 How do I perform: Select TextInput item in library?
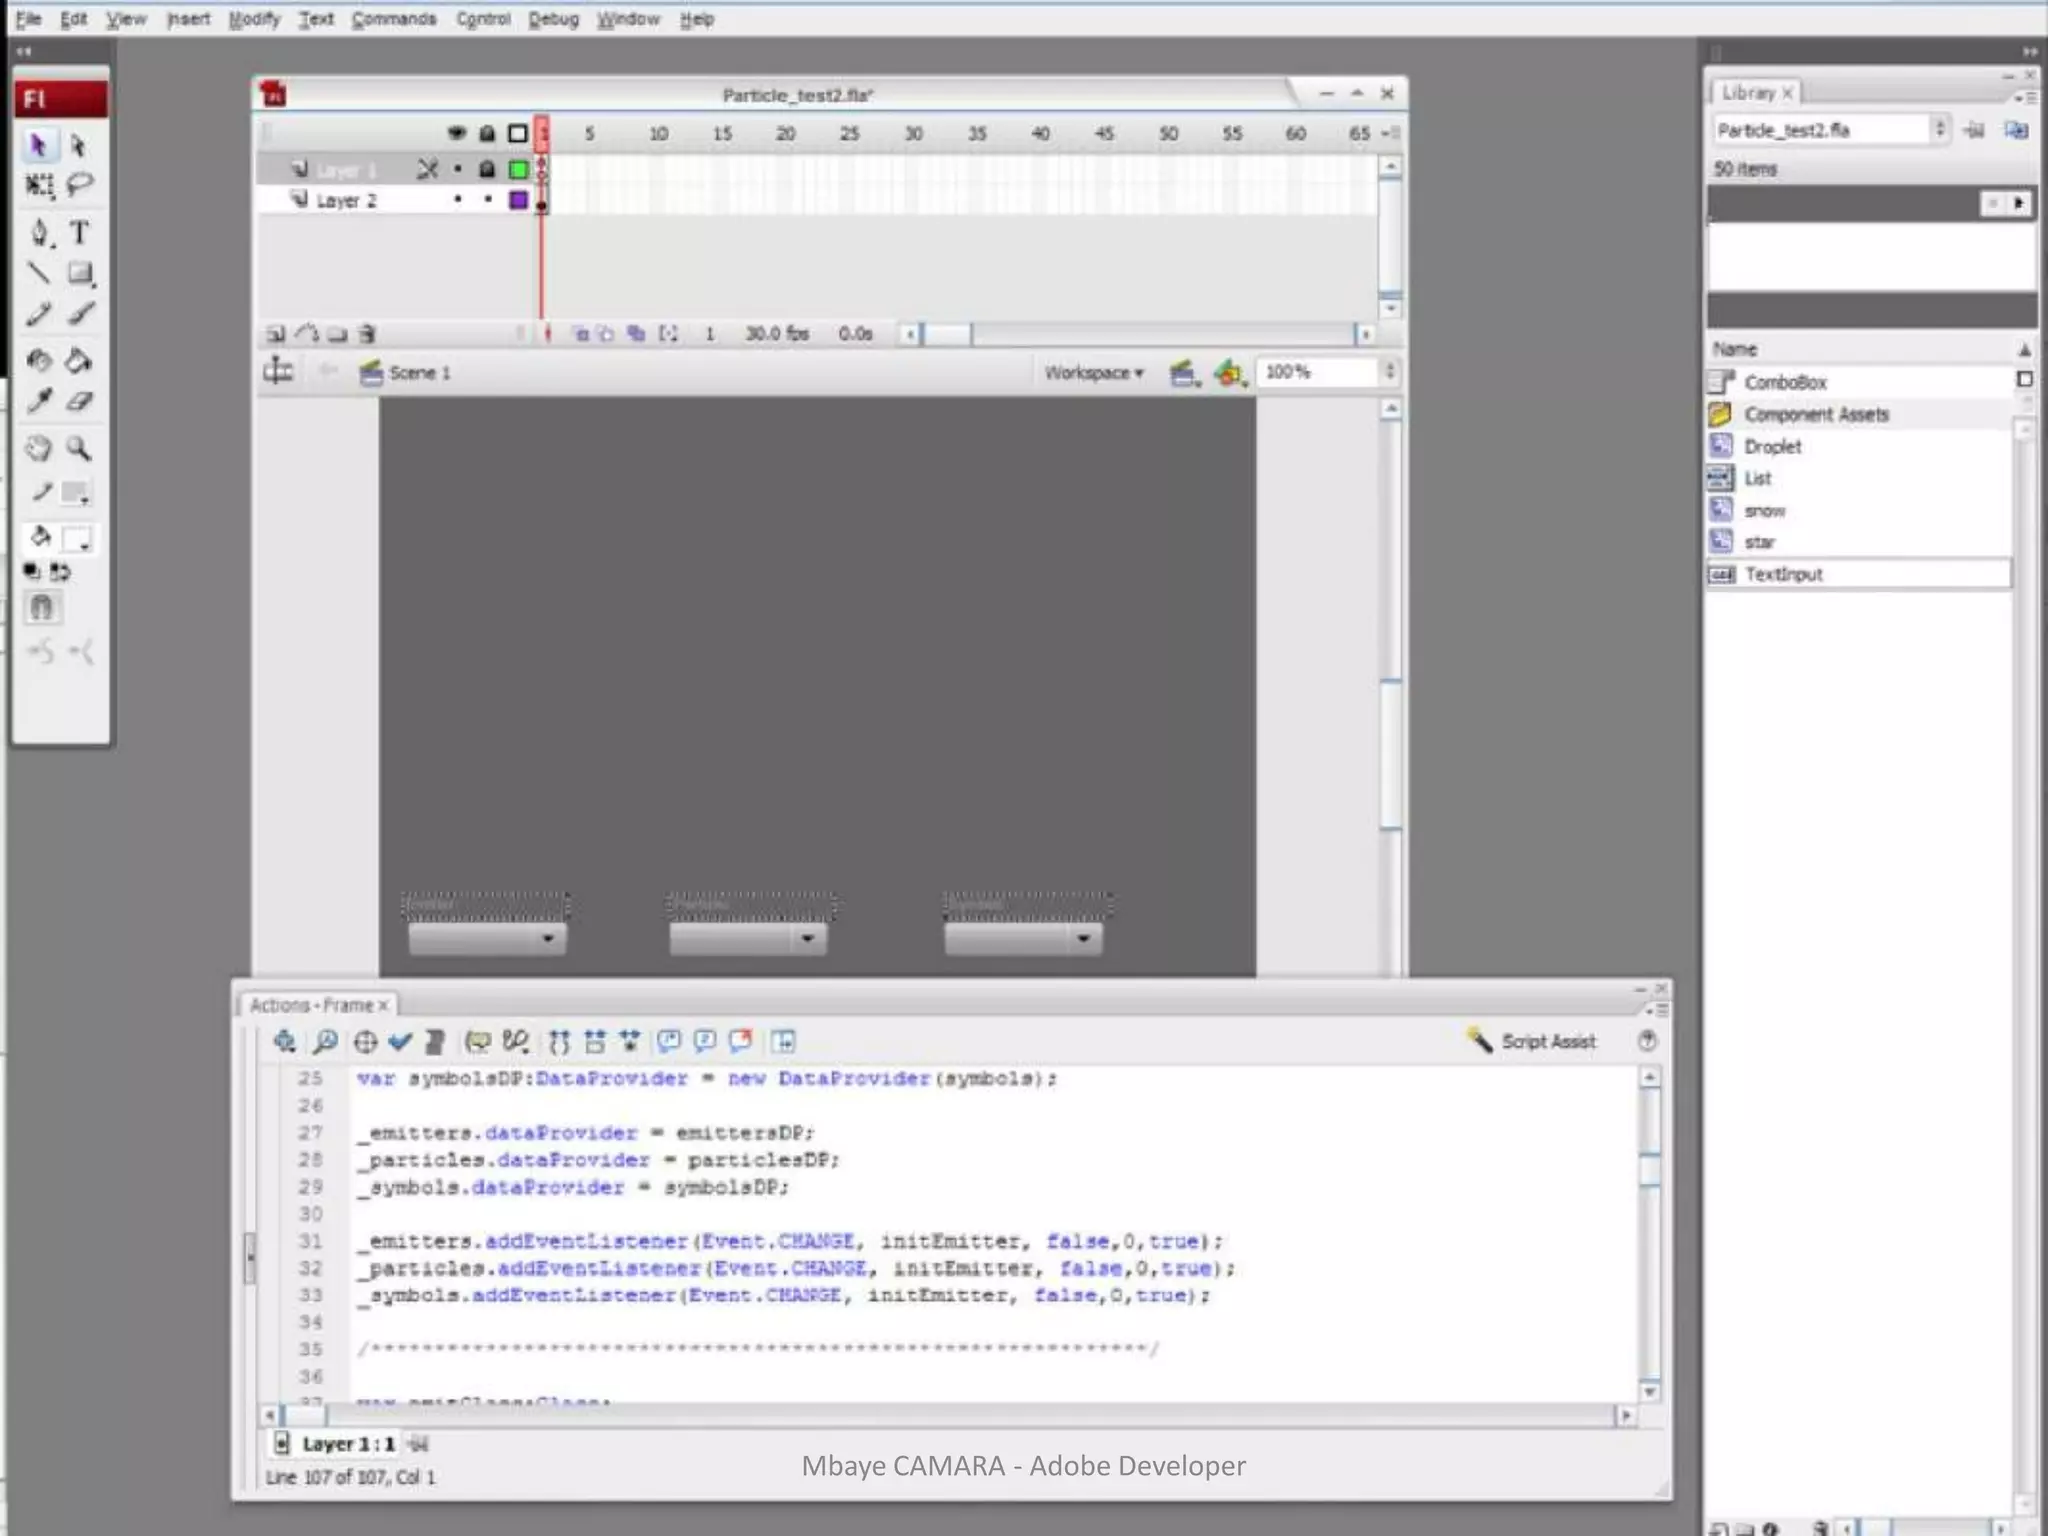[x=1784, y=574]
